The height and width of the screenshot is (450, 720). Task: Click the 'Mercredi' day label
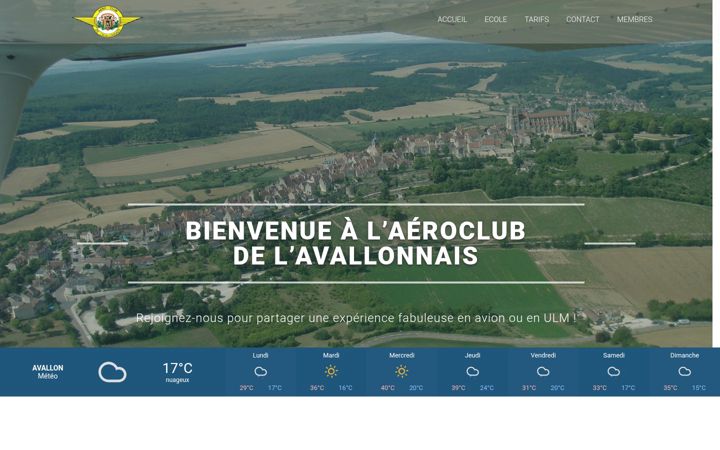pos(402,355)
